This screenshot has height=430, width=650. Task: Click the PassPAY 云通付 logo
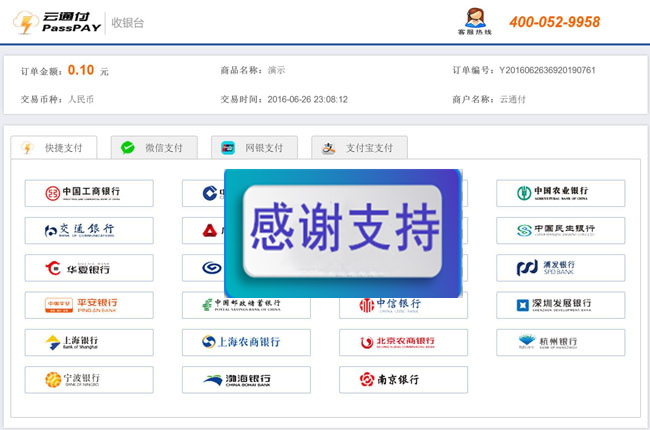coord(57,22)
